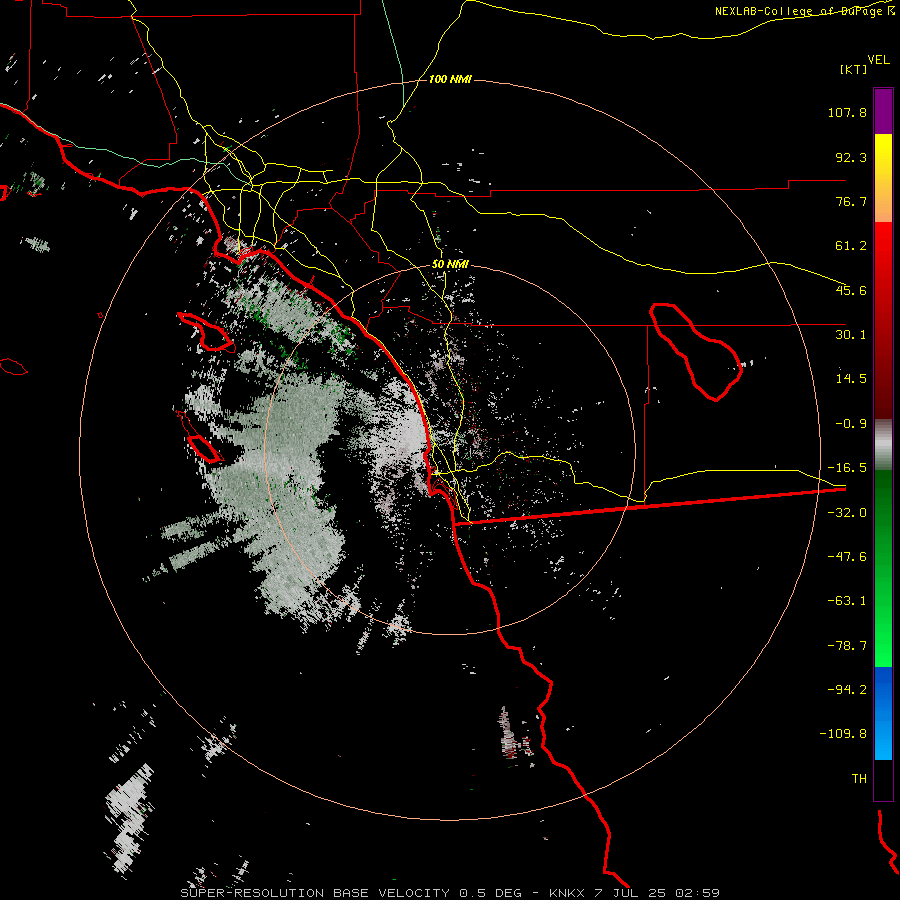The width and height of the screenshot is (900, 900).
Task: Select the -47.6 legend value
Action: tap(847, 557)
